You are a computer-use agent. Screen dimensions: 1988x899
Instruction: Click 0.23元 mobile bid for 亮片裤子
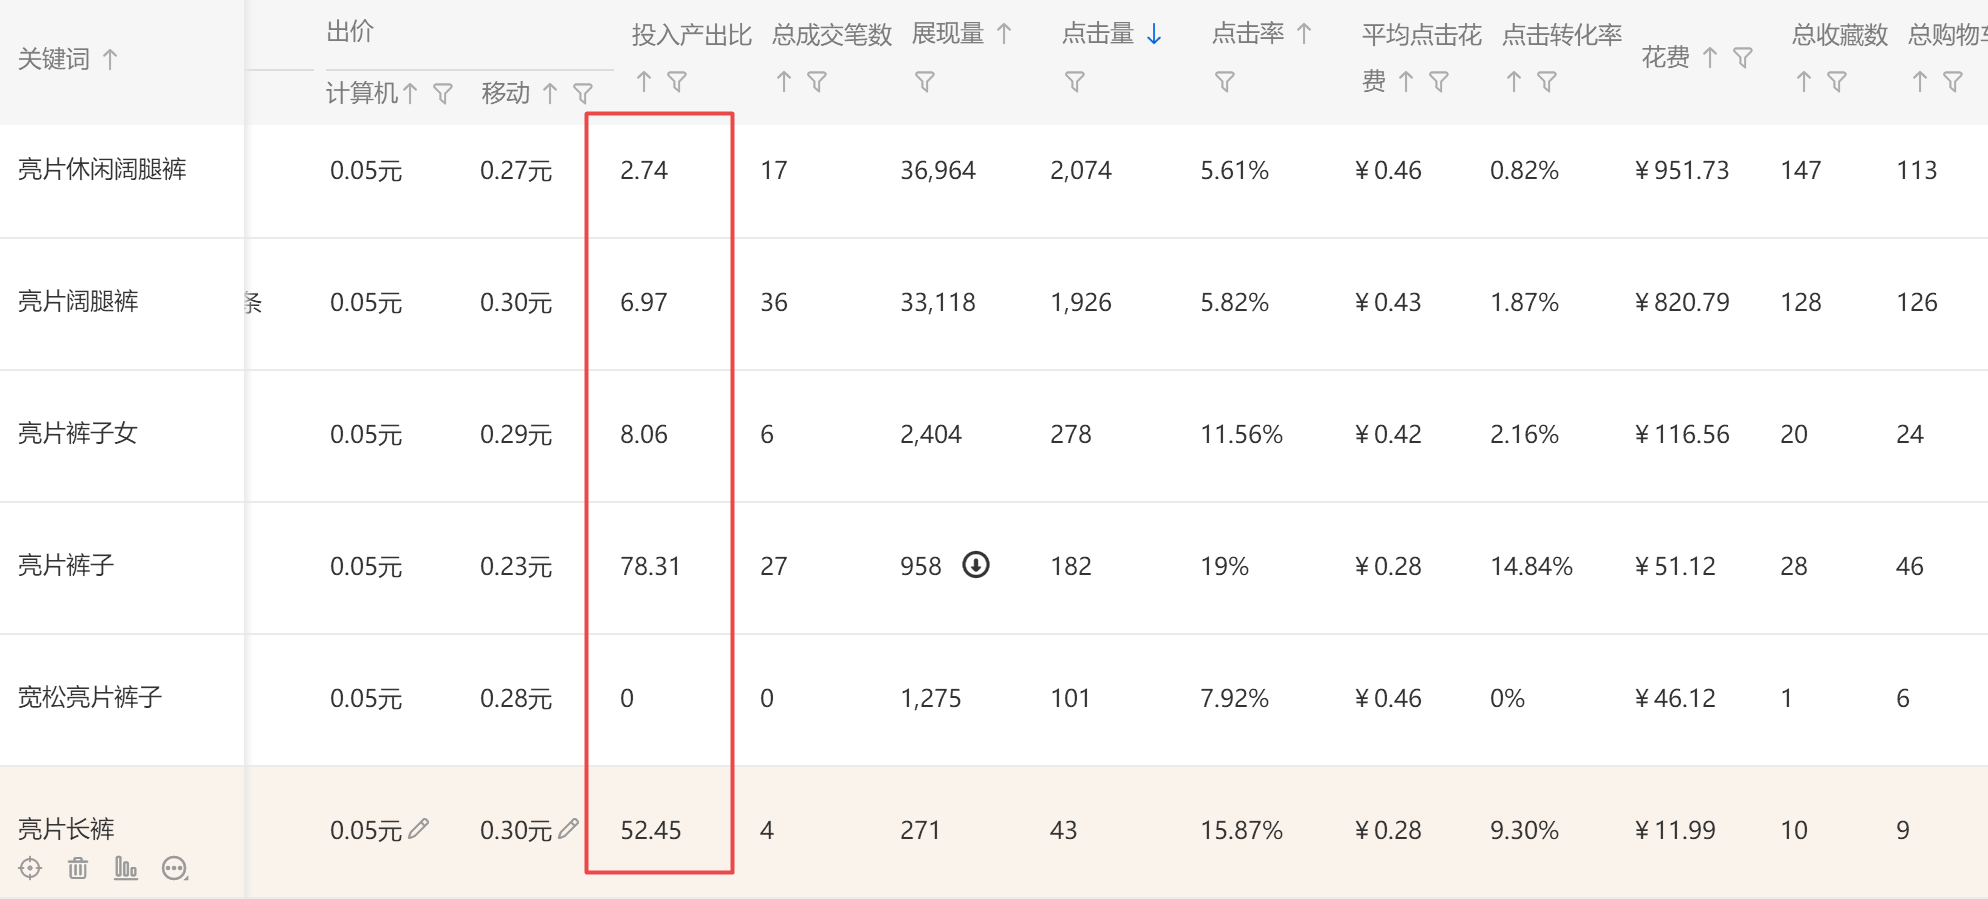[516, 566]
